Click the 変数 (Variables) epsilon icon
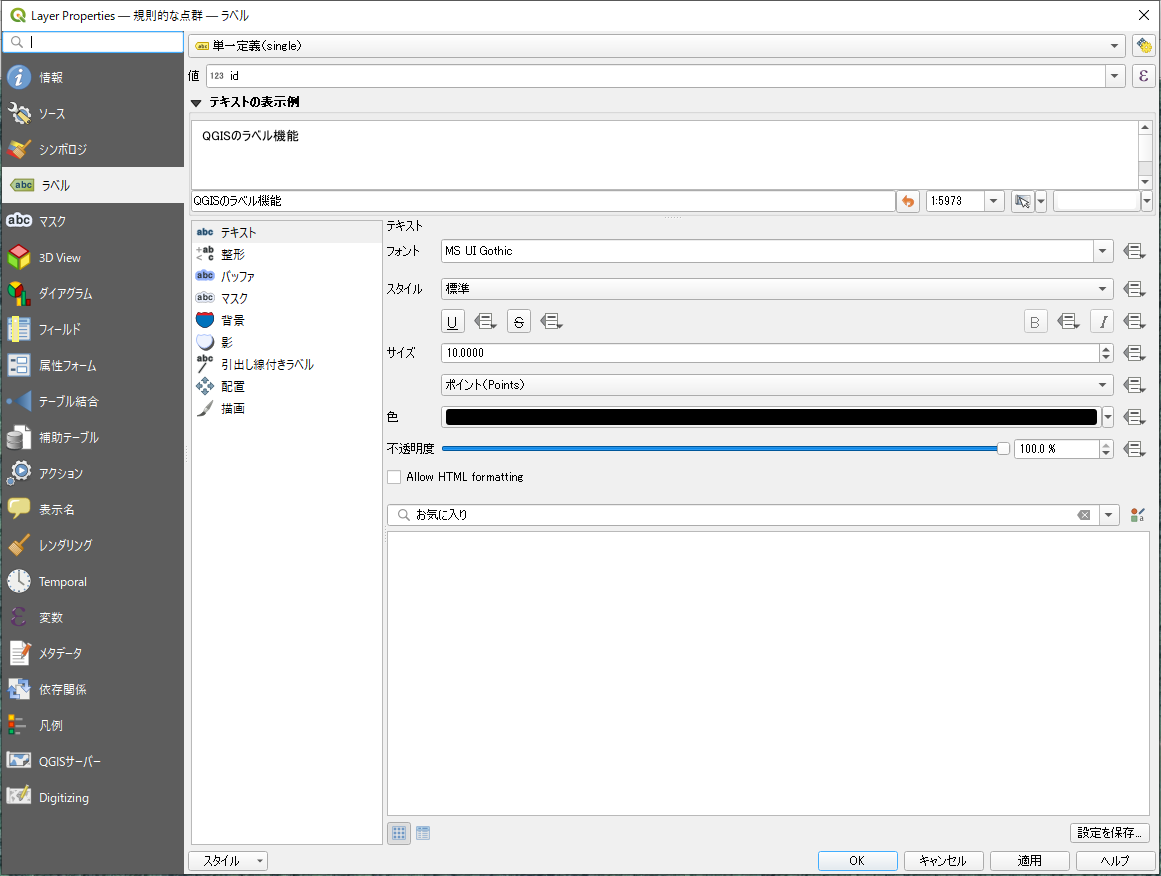The height and width of the screenshot is (876, 1161). (19, 617)
